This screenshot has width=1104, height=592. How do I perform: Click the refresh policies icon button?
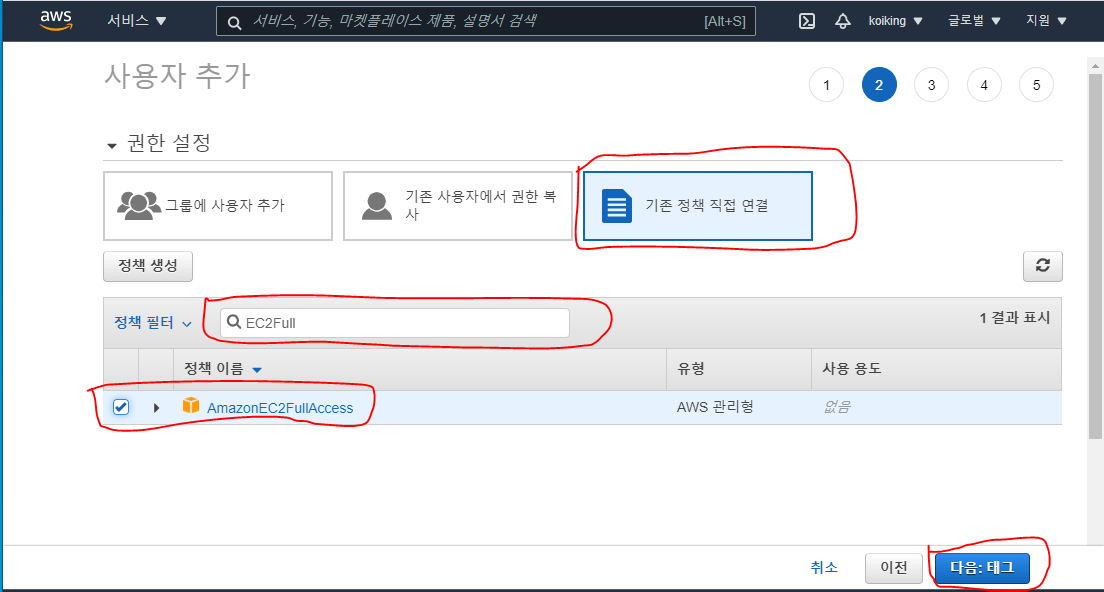coord(1043,266)
